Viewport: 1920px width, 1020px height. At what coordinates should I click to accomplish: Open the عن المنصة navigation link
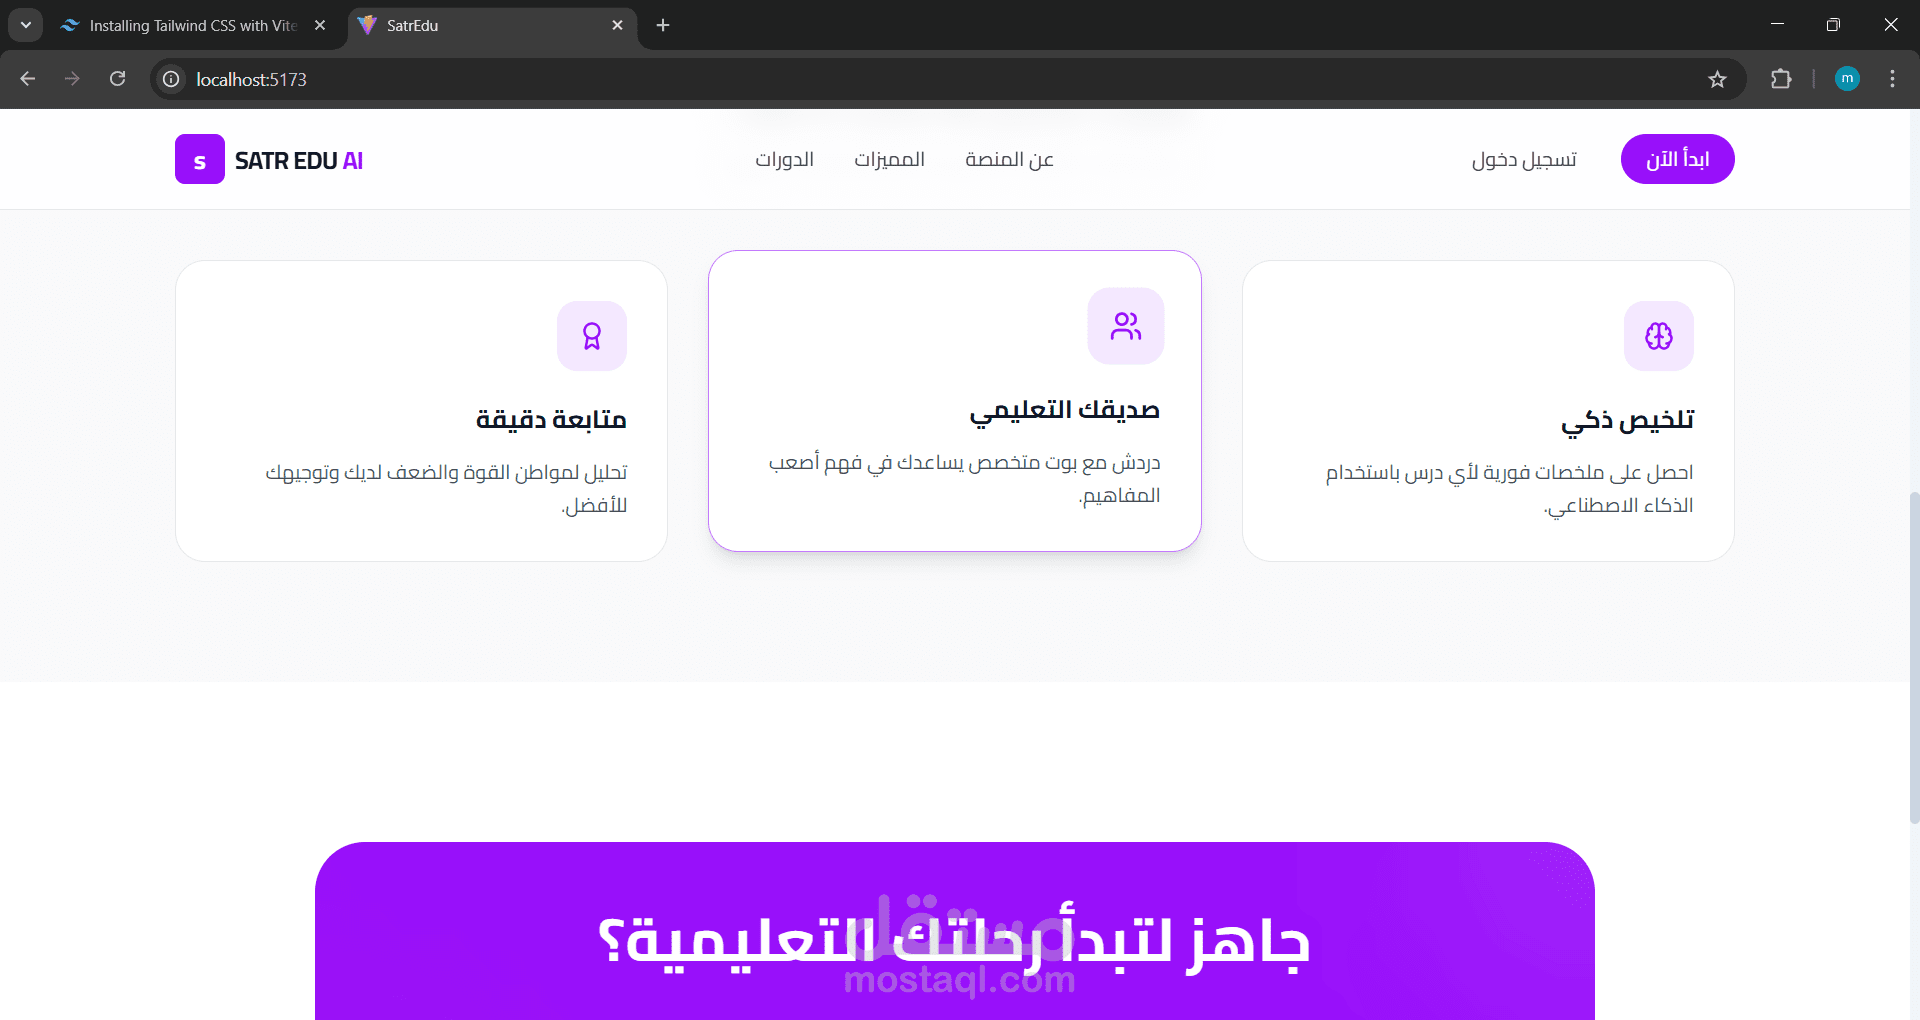(x=1009, y=159)
